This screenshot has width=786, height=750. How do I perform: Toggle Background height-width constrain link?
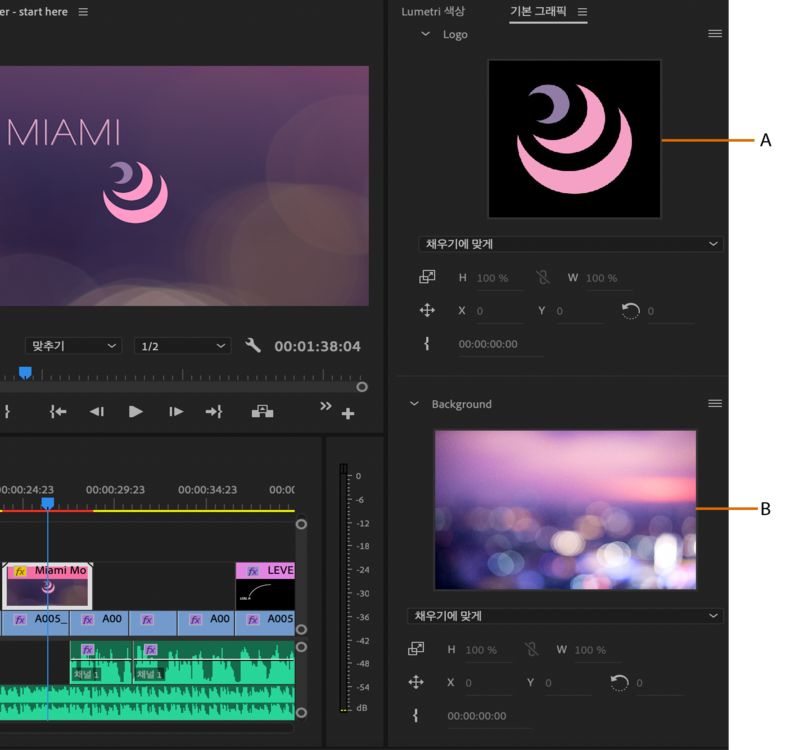531,650
